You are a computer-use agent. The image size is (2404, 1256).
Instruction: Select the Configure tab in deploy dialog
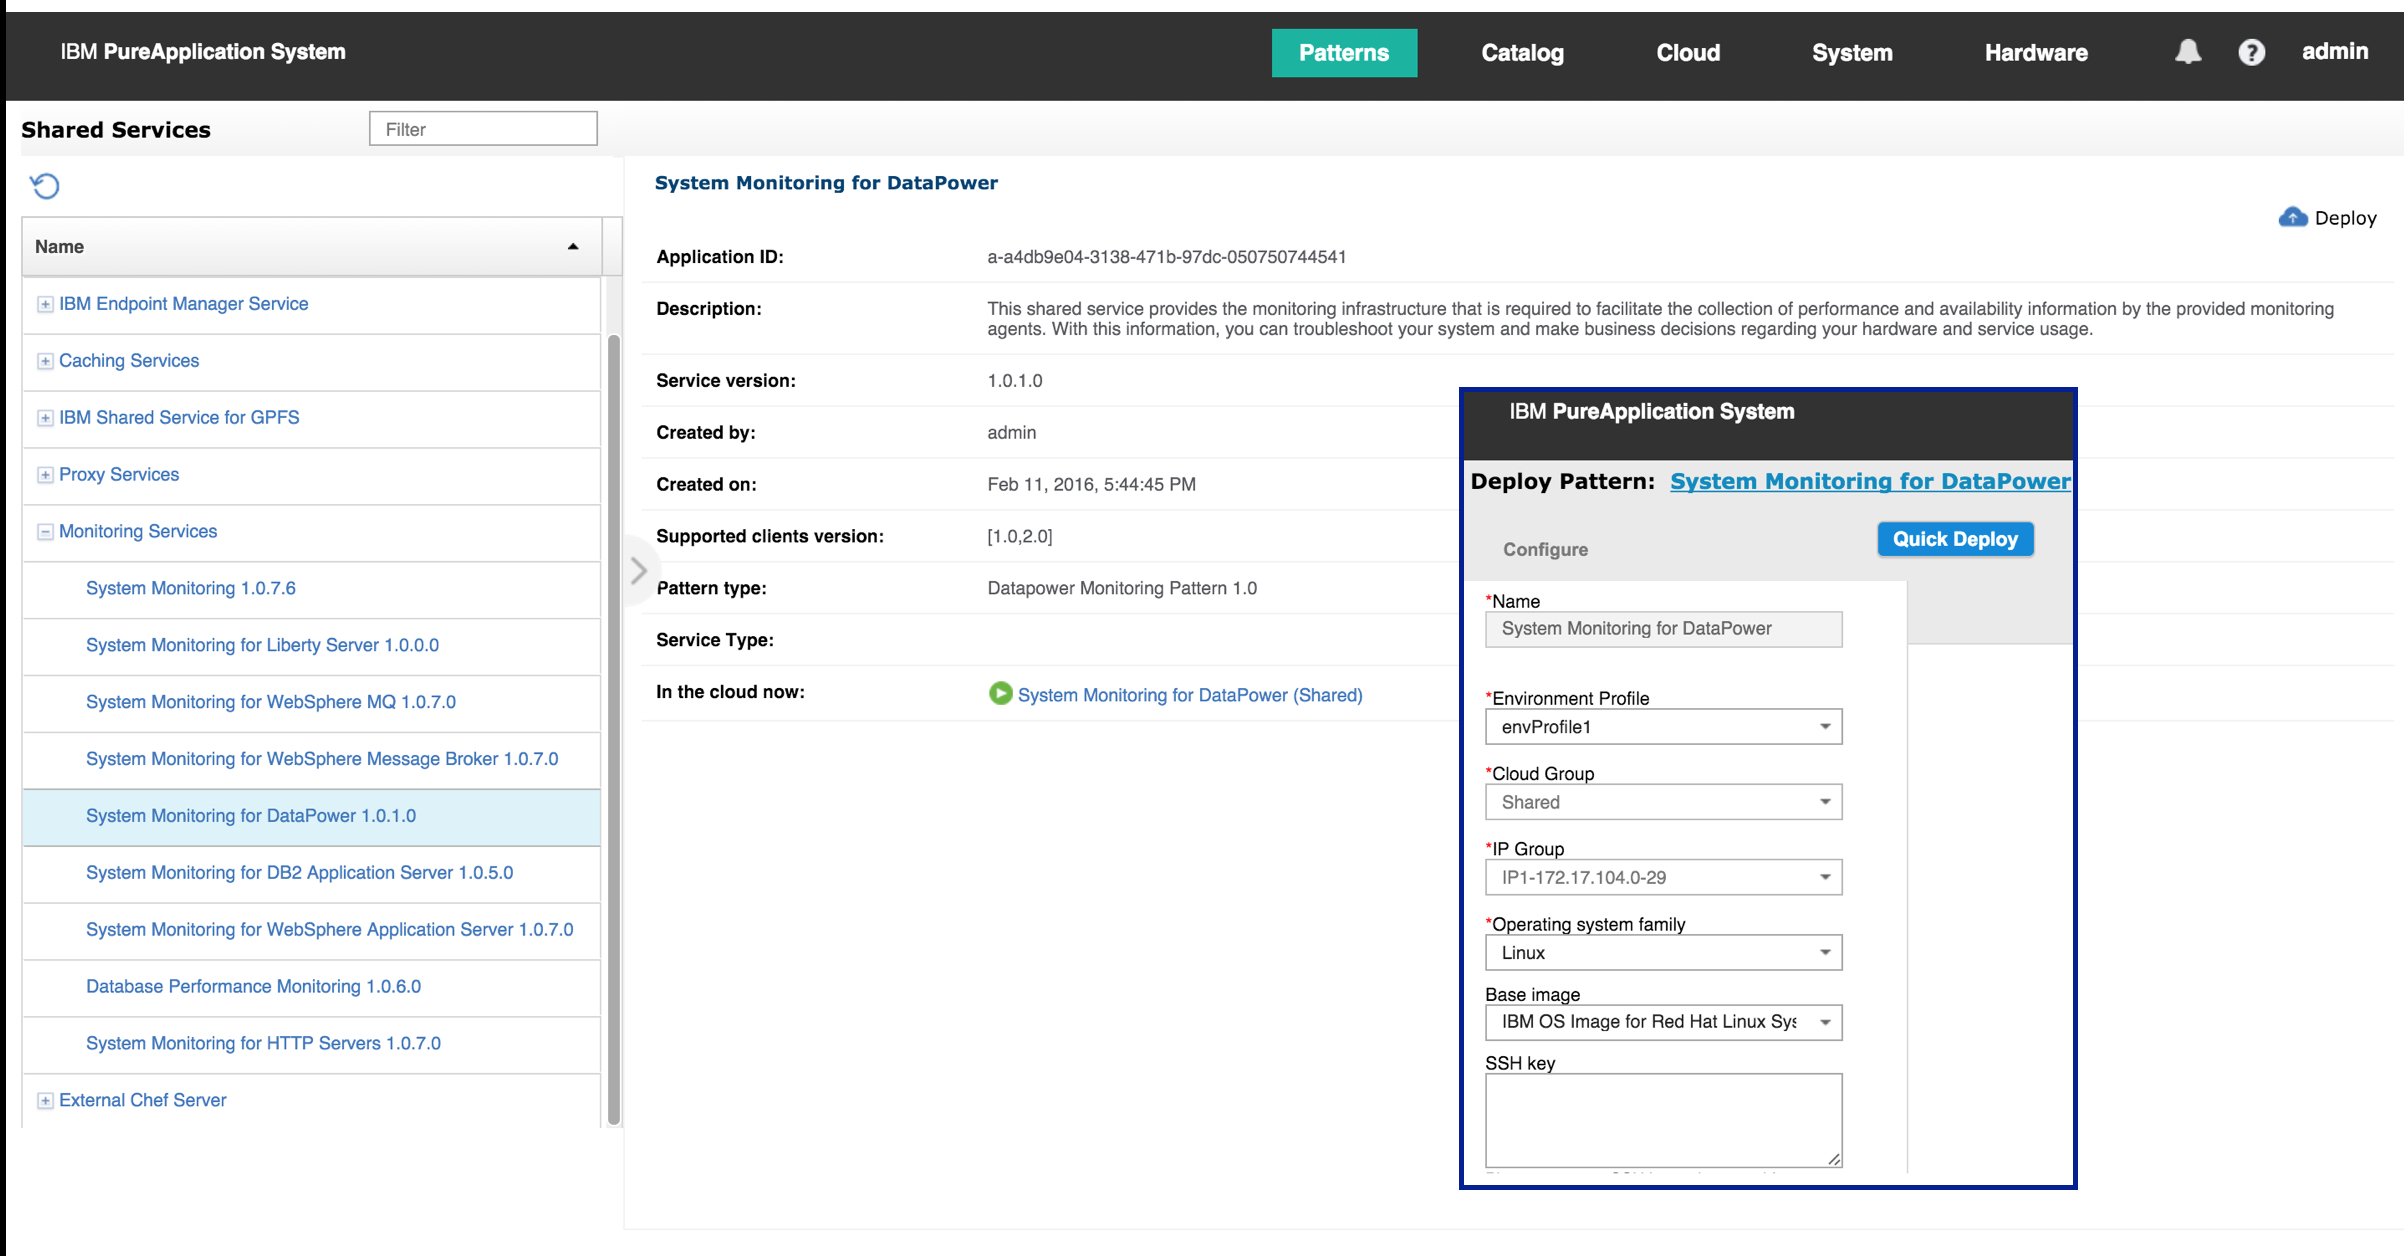pos(1545,549)
